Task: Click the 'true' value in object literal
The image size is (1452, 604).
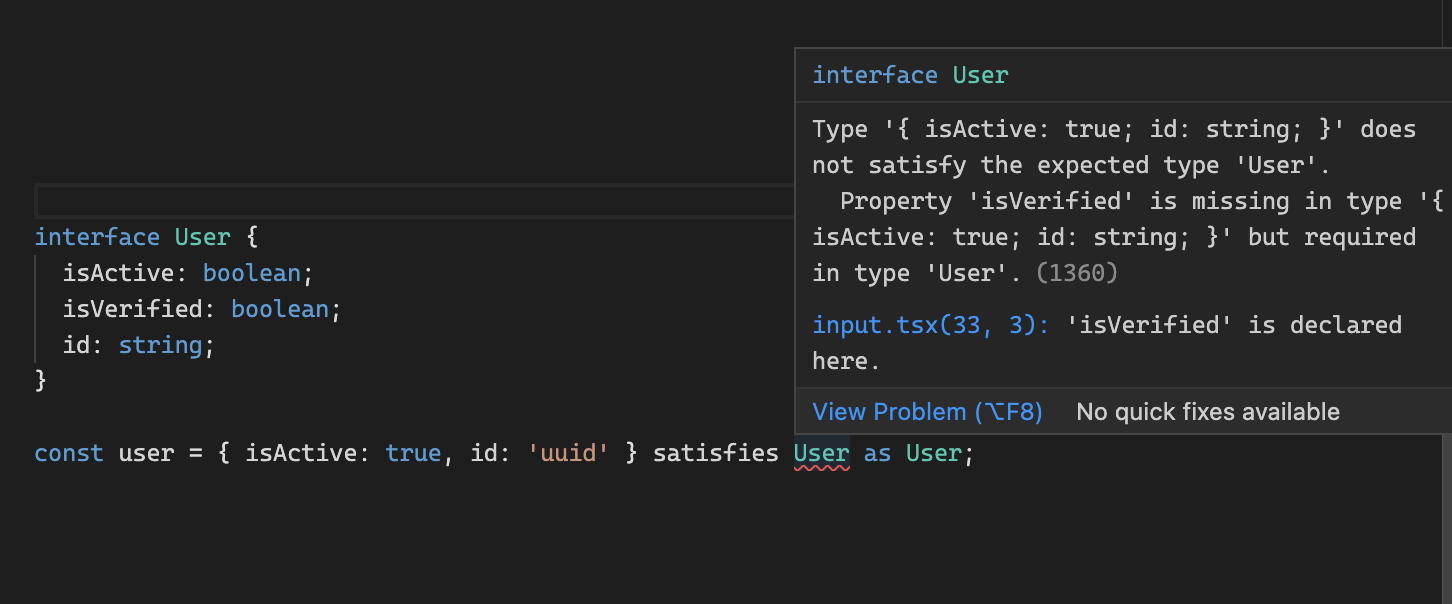Action: [x=413, y=454]
